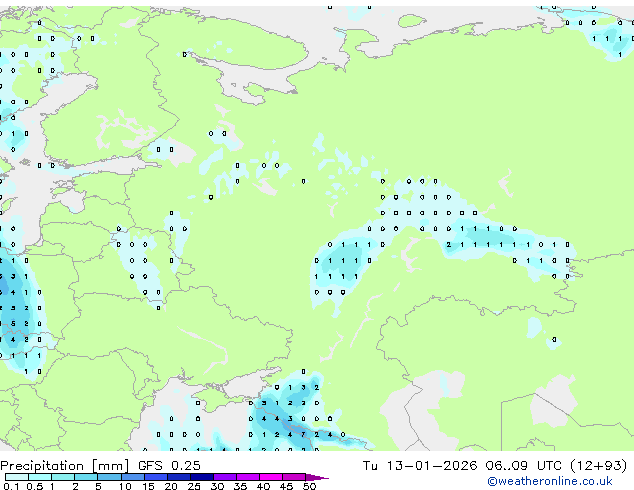Screen dimensions: 634x490
Task: Click the '40' legend scale label
Action: (263, 486)
